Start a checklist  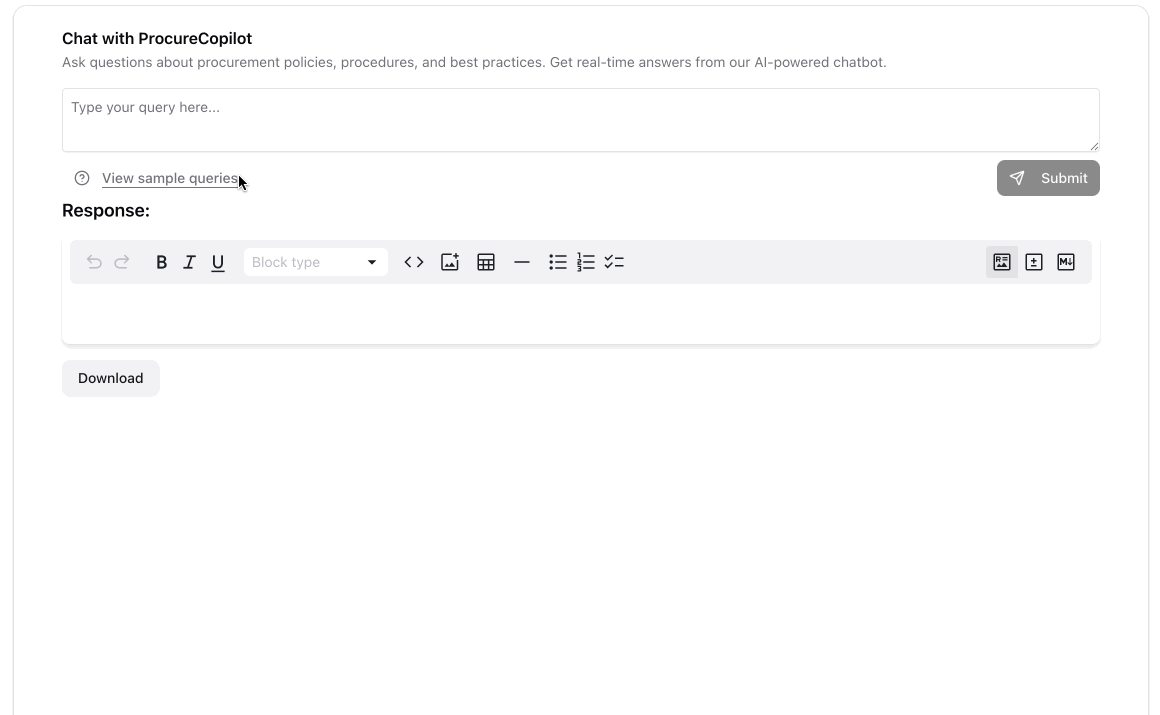click(614, 262)
